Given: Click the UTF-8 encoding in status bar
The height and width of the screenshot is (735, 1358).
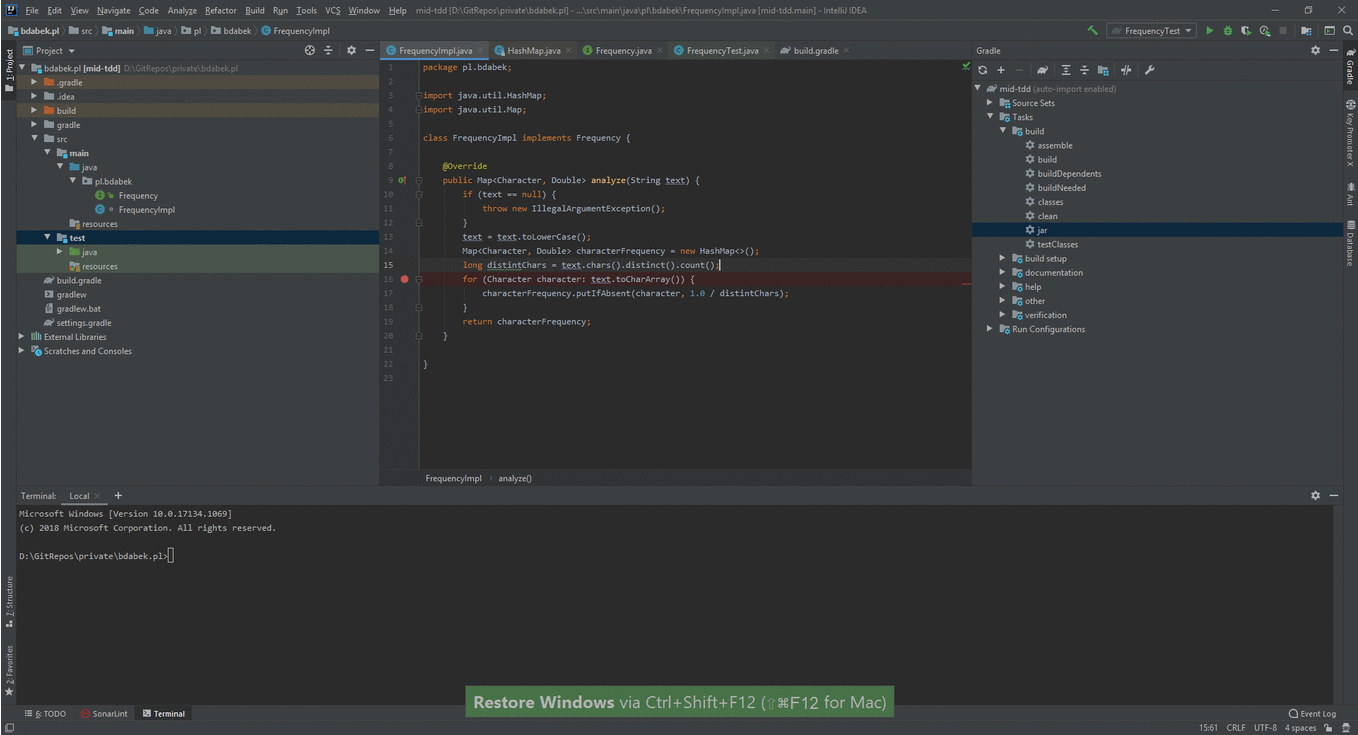Looking at the screenshot, I should pyautogui.click(x=1264, y=728).
